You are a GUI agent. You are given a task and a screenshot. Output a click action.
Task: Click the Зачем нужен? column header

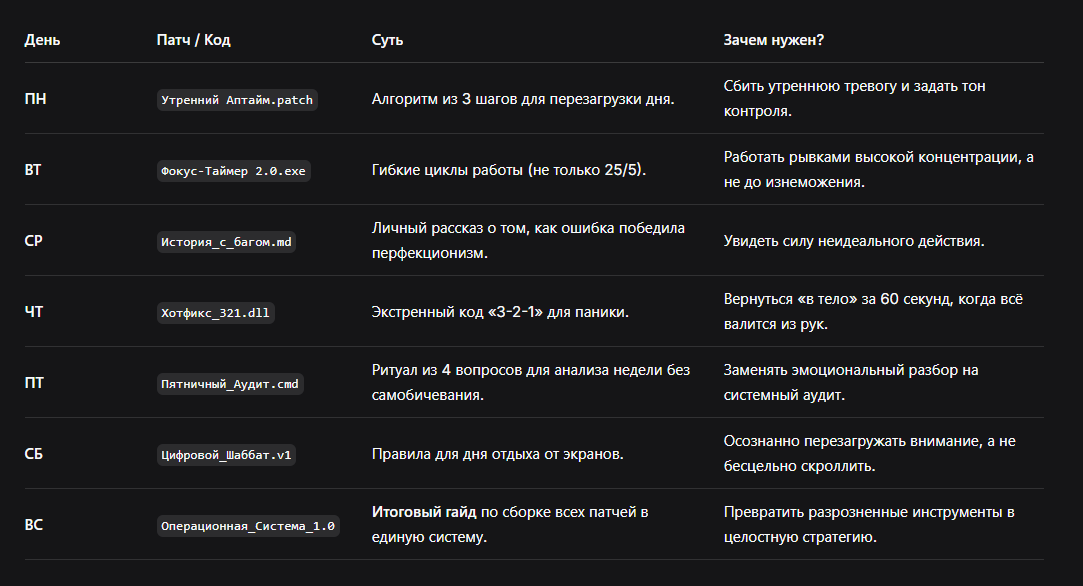click(774, 40)
